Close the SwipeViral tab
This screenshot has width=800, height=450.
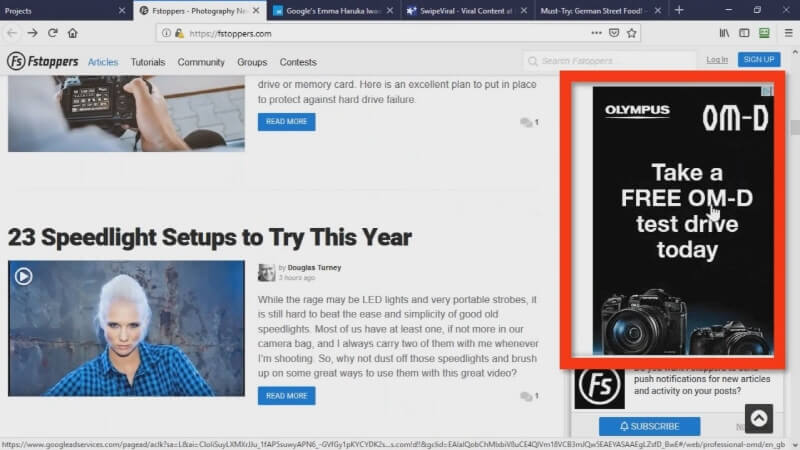click(x=524, y=10)
